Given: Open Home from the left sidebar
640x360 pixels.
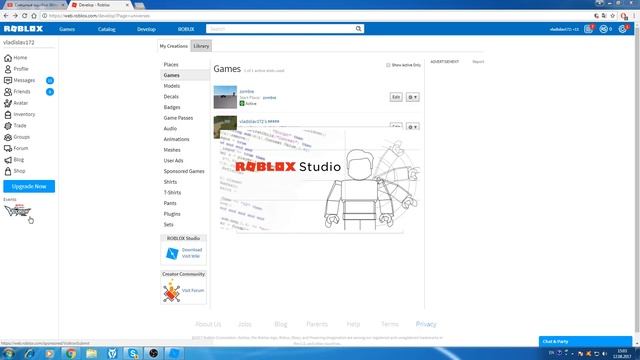Looking at the screenshot, I should pyautogui.click(x=16, y=58).
